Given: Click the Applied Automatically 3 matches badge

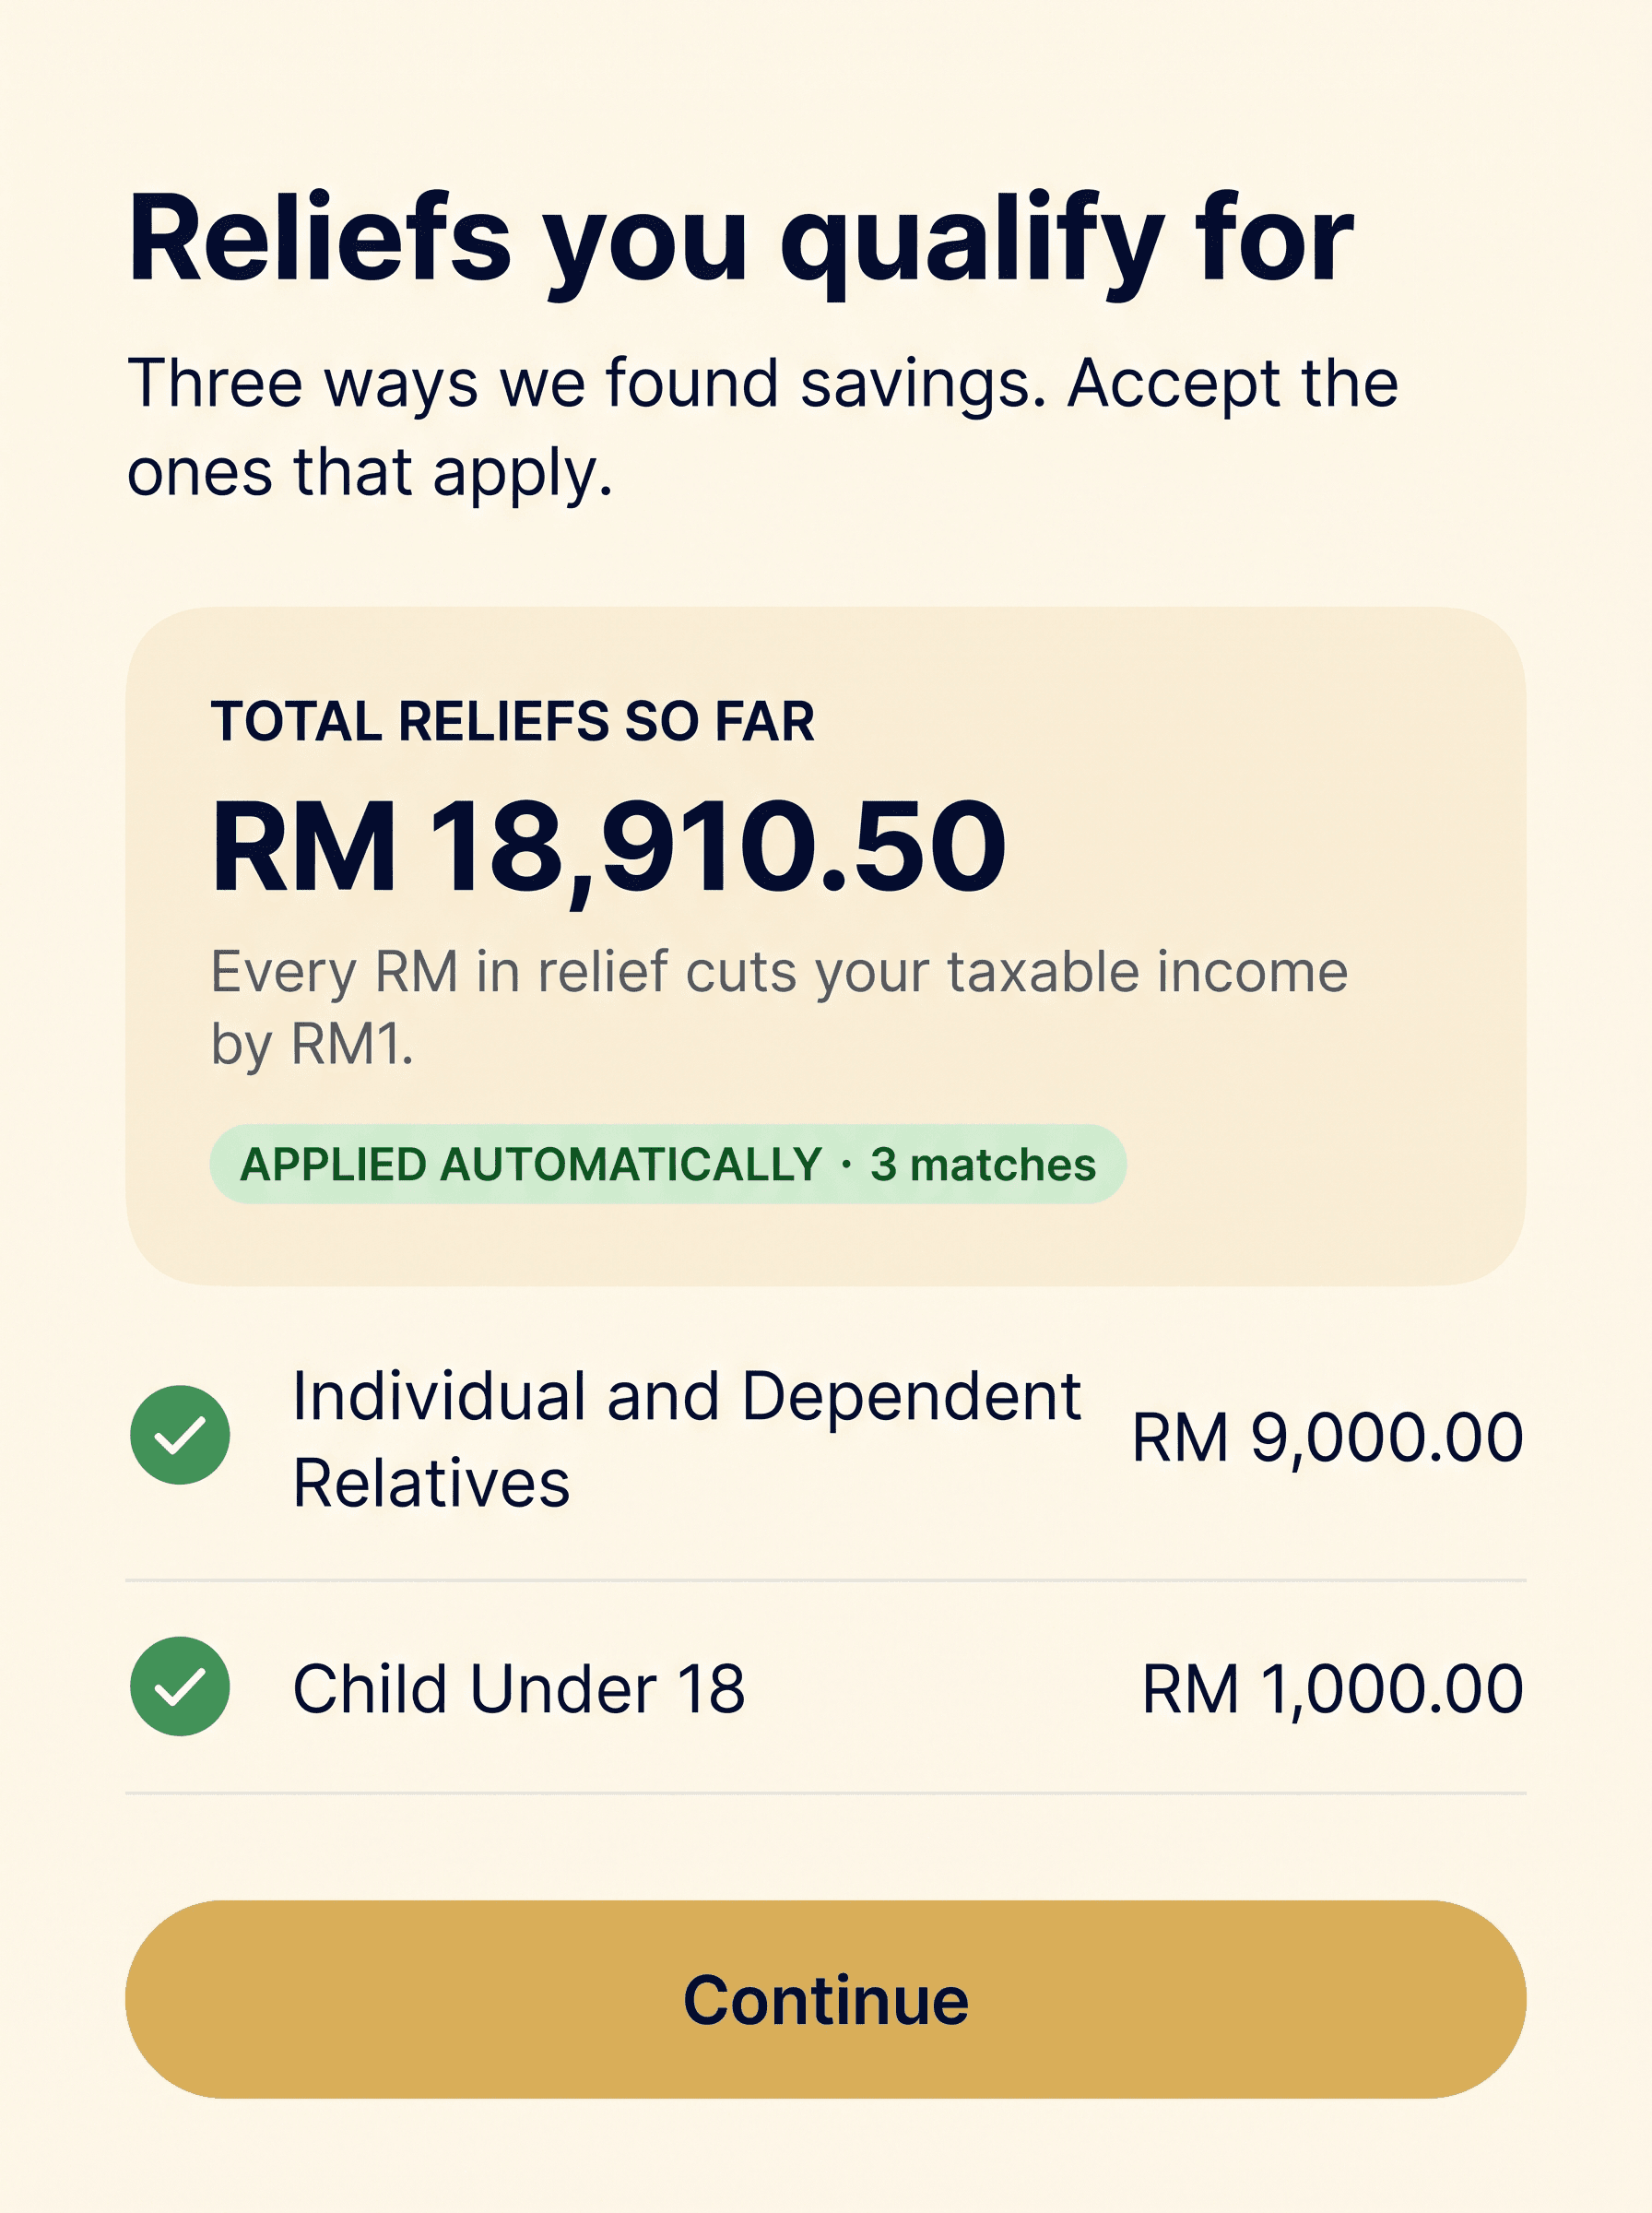Looking at the screenshot, I should coord(668,1164).
